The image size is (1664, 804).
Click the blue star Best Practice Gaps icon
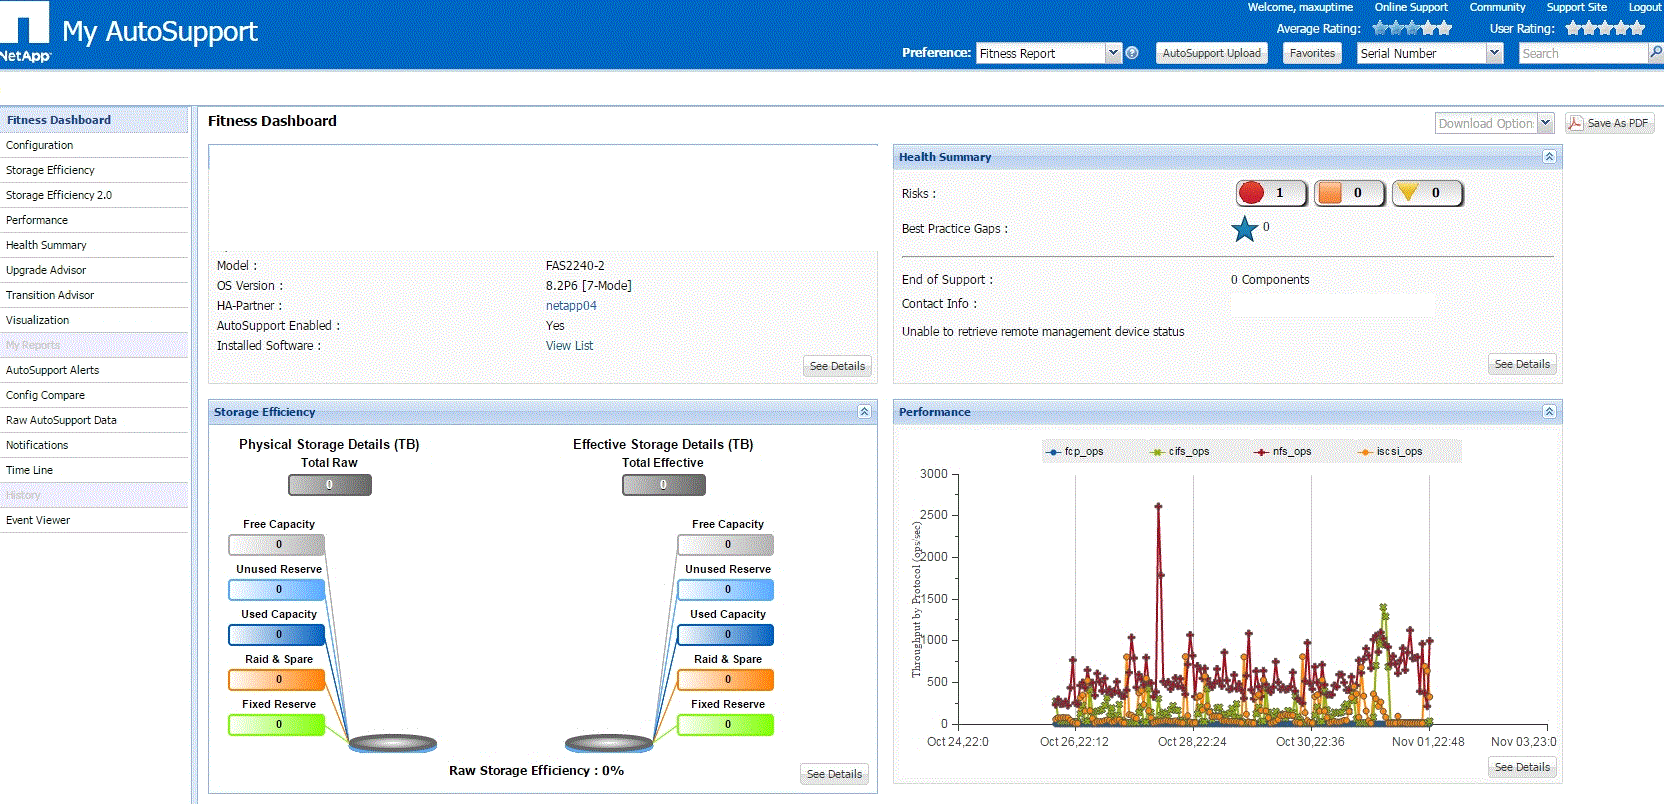tap(1244, 229)
